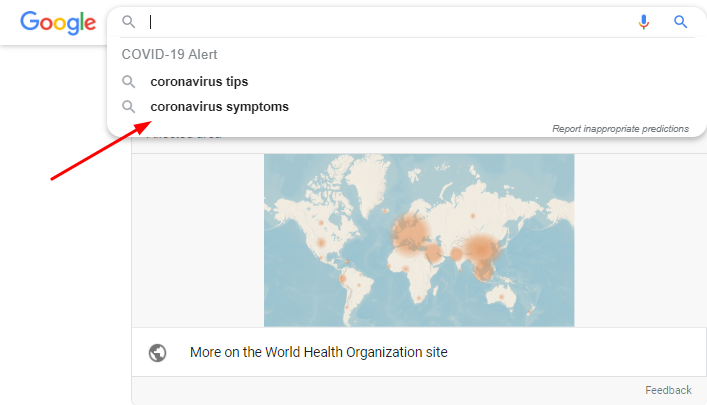
Task: Click the Feedback link
Action: pyautogui.click(x=668, y=390)
